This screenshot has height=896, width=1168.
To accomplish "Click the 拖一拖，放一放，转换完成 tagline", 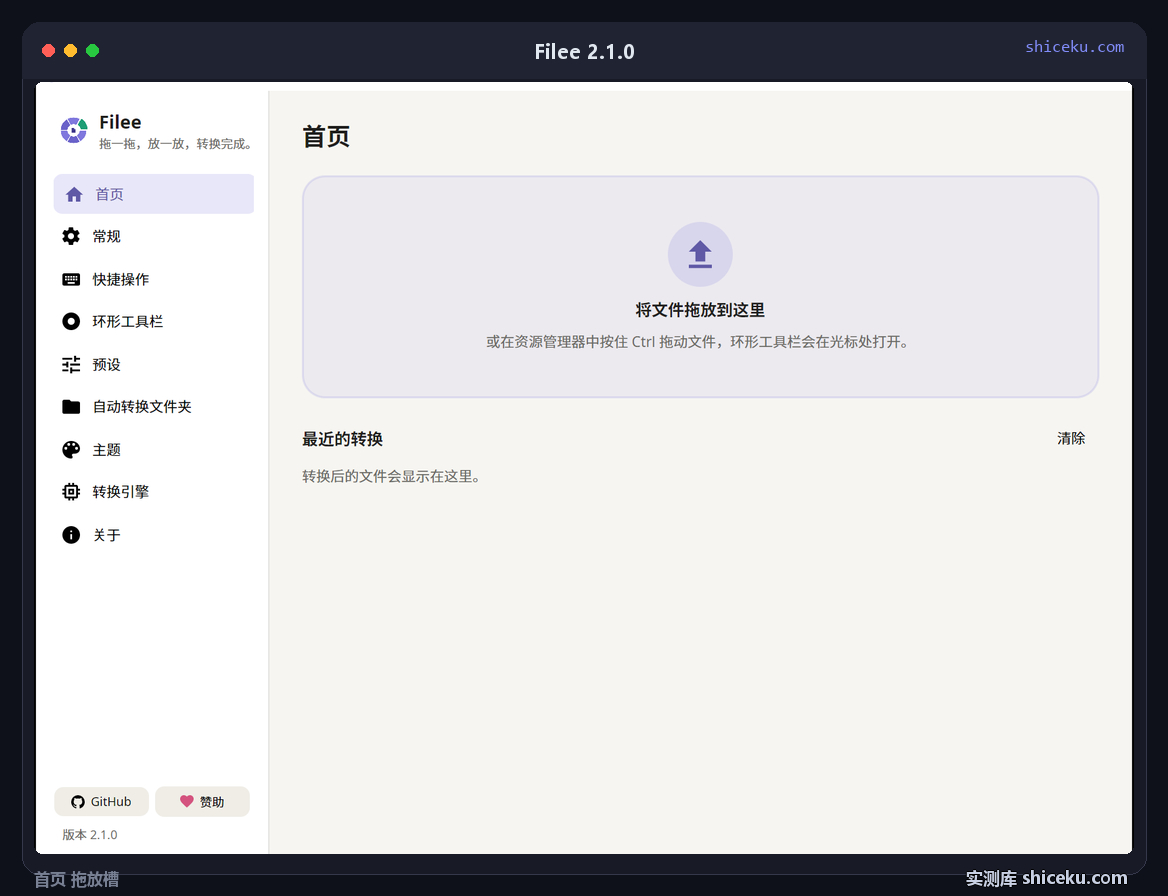I will click(x=177, y=144).
